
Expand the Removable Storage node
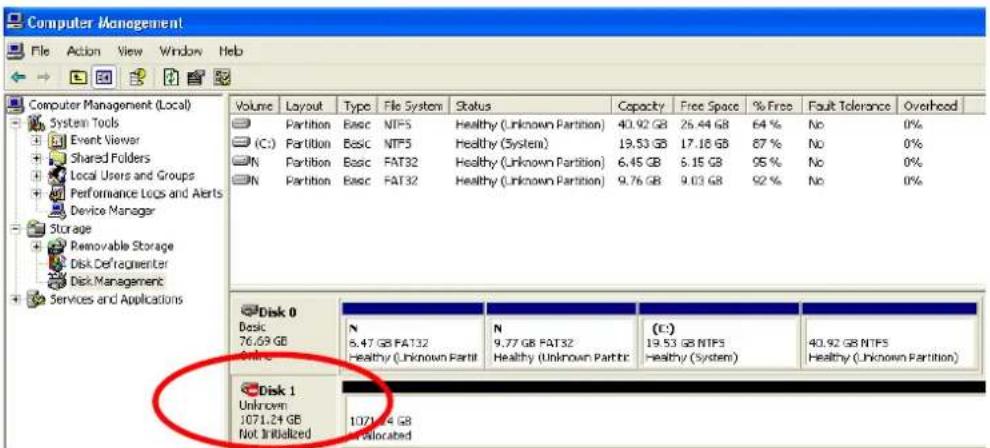38,245
